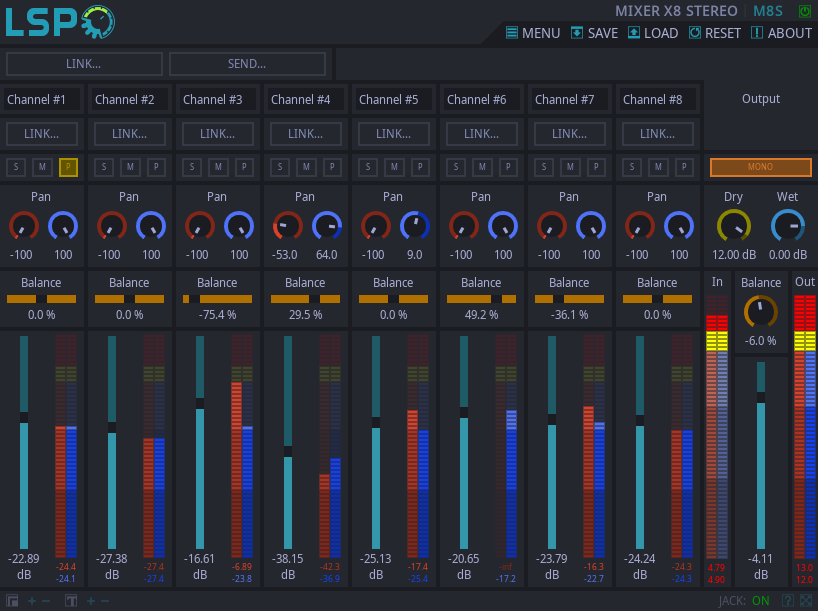The width and height of the screenshot is (818, 611).
Task: Click the LINK... button under Channel #6
Action: pos(482,134)
